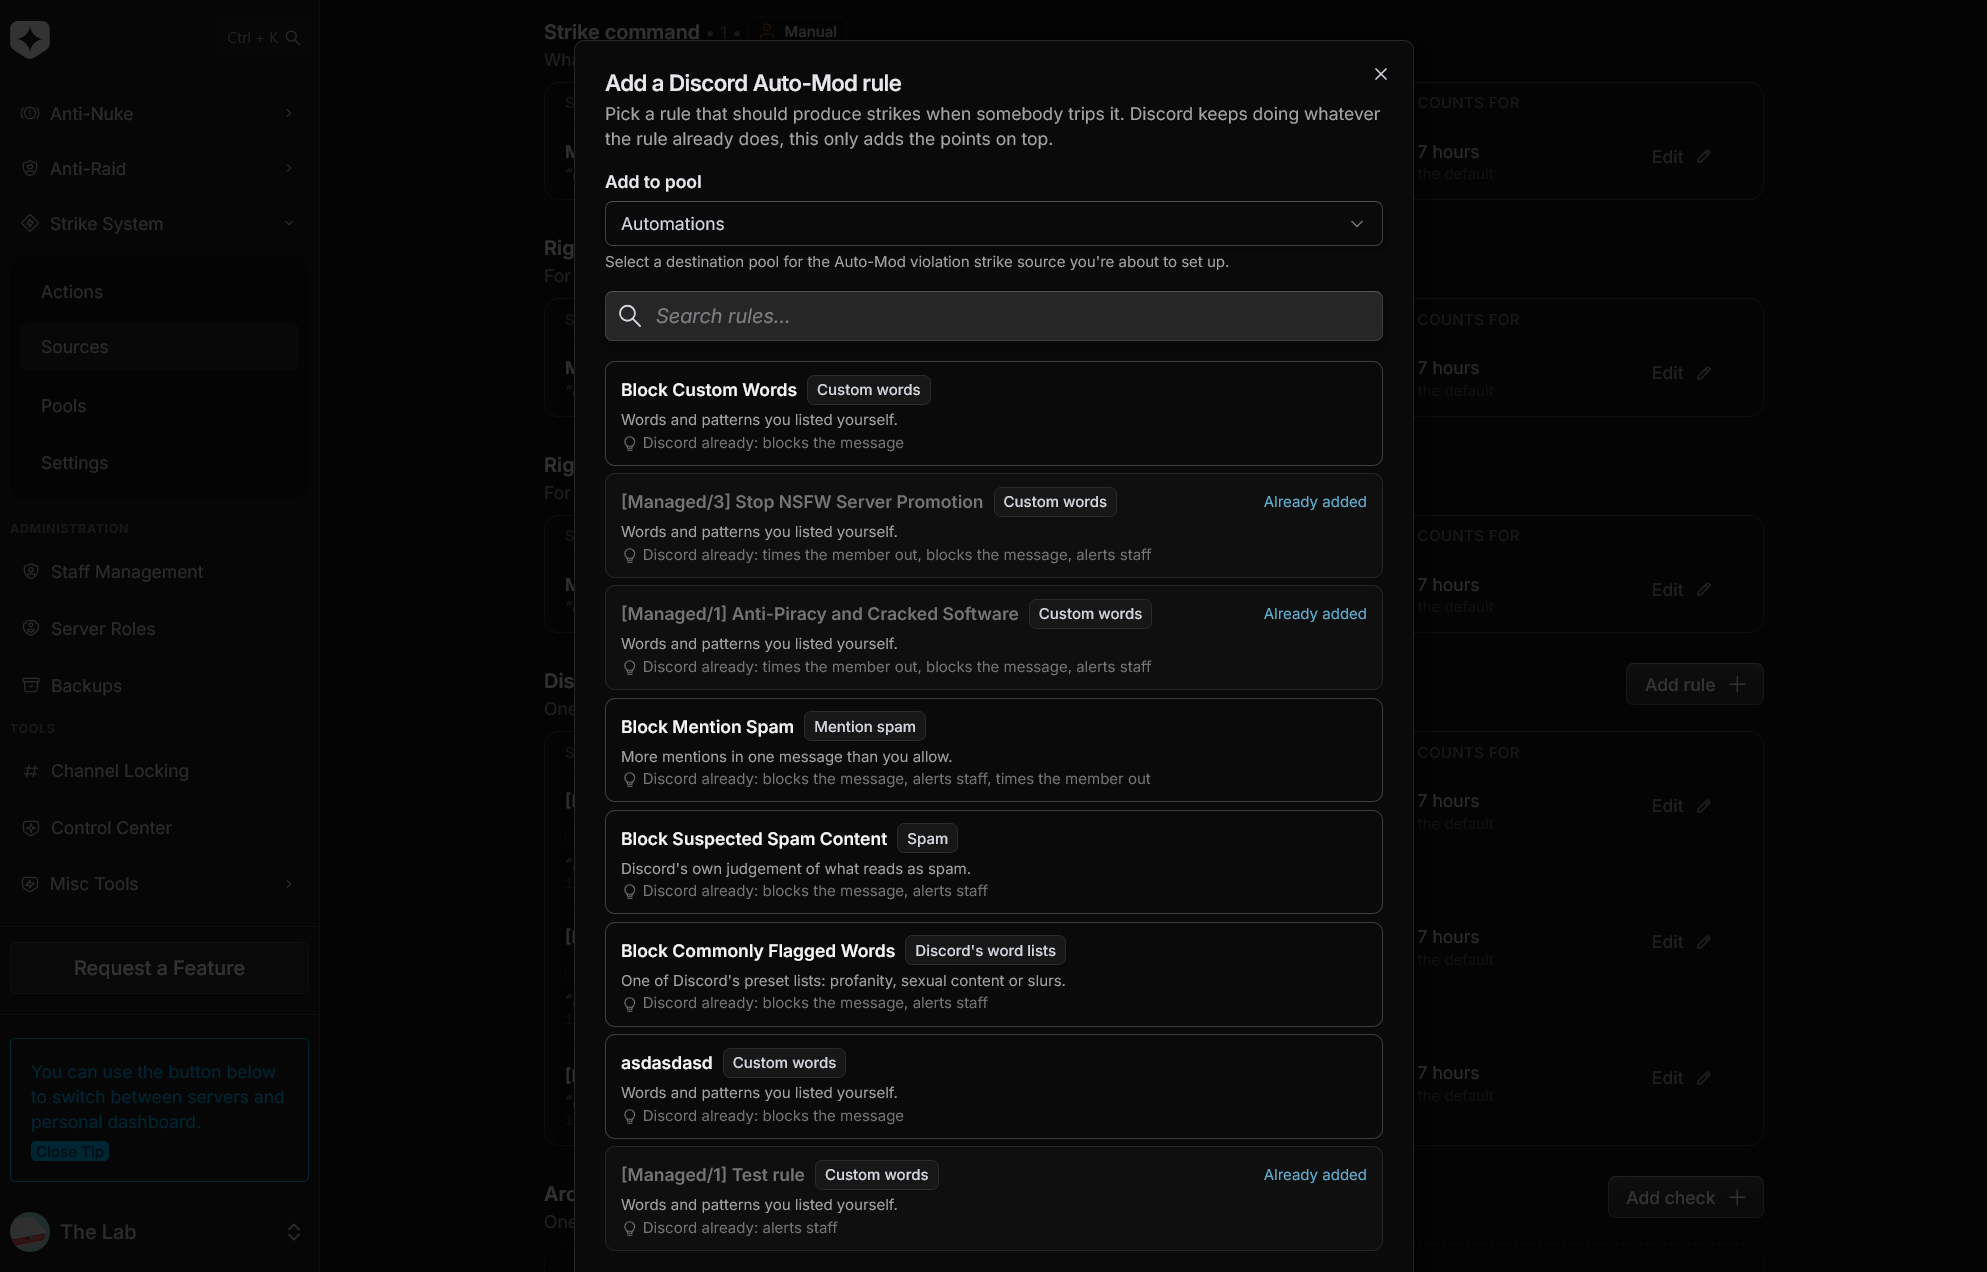Click lightbulb icon in Block Suspected Spam card

[x=629, y=891]
